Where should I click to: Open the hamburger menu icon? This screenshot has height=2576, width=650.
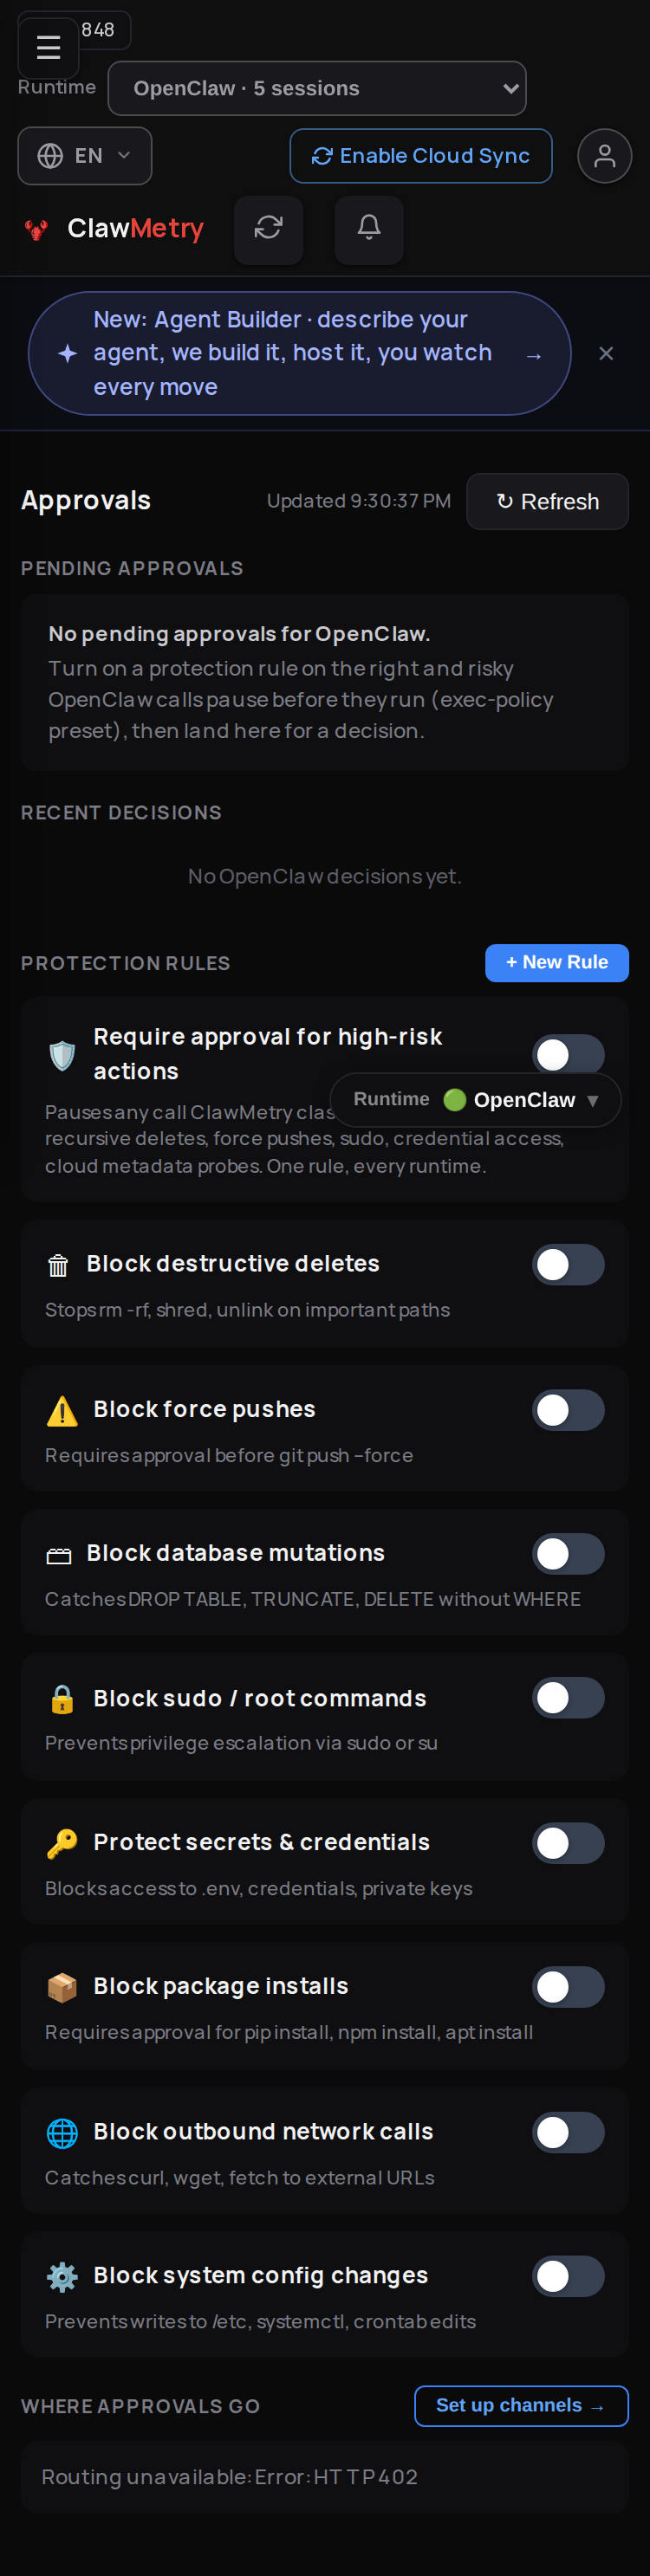click(x=48, y=47)
